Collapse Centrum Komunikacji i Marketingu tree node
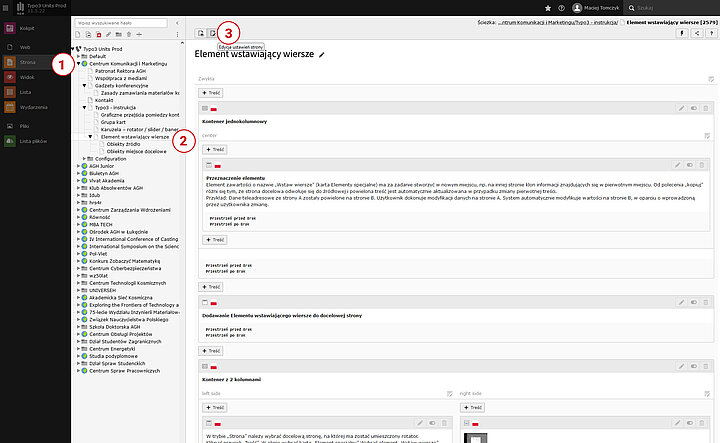This screenshot has height=443, width=720. [79, 64]
